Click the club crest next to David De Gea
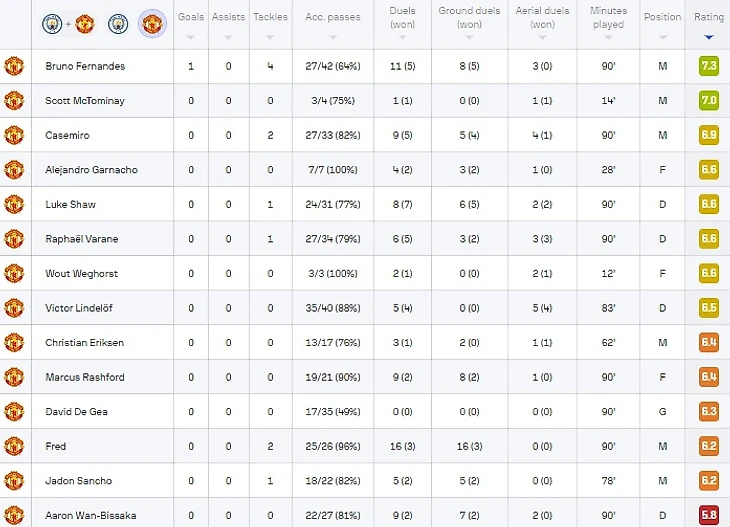The height and width of the screenshot is (527, 730). pyautogui.click(x=14, y=411)
